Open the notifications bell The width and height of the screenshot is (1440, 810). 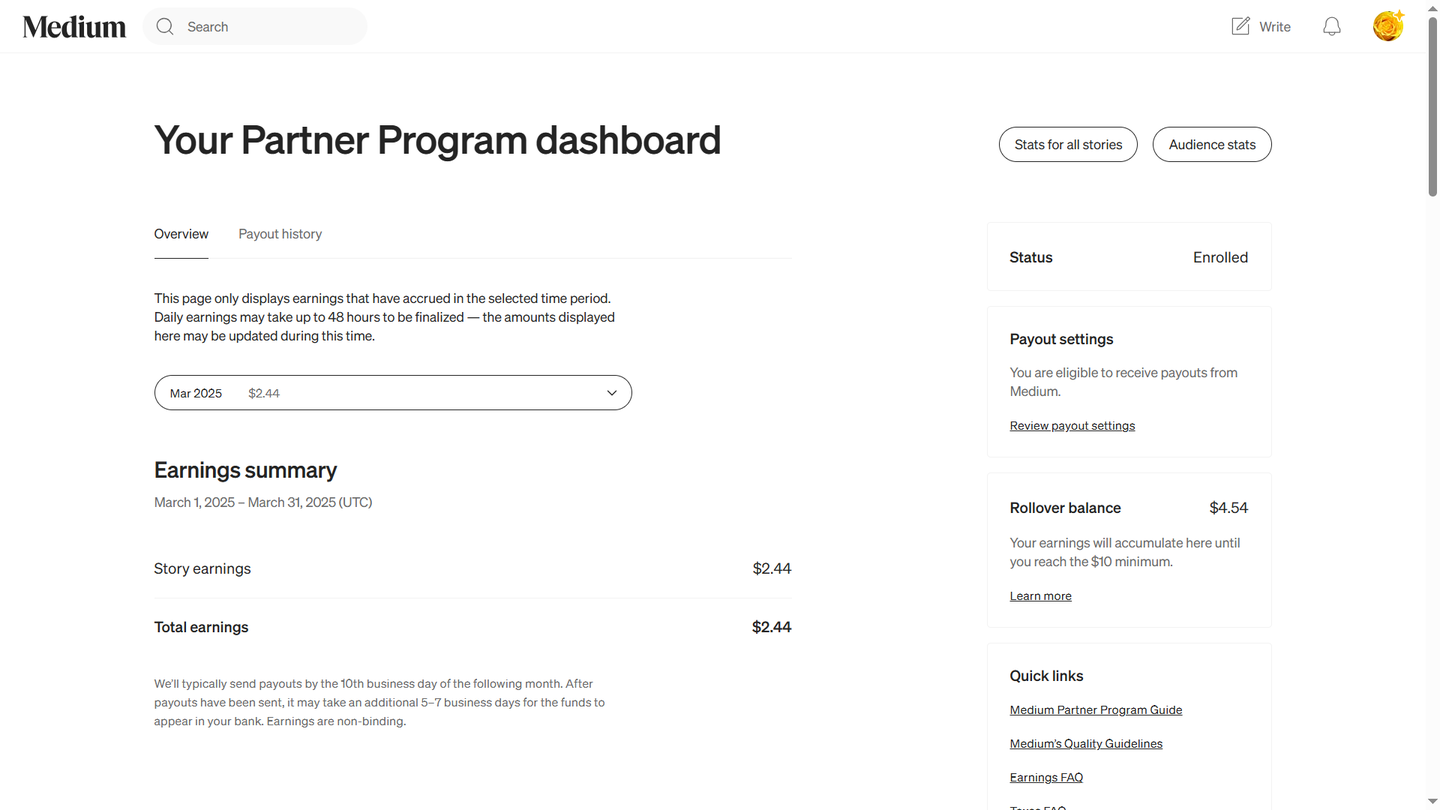(x=1331, y=27)
